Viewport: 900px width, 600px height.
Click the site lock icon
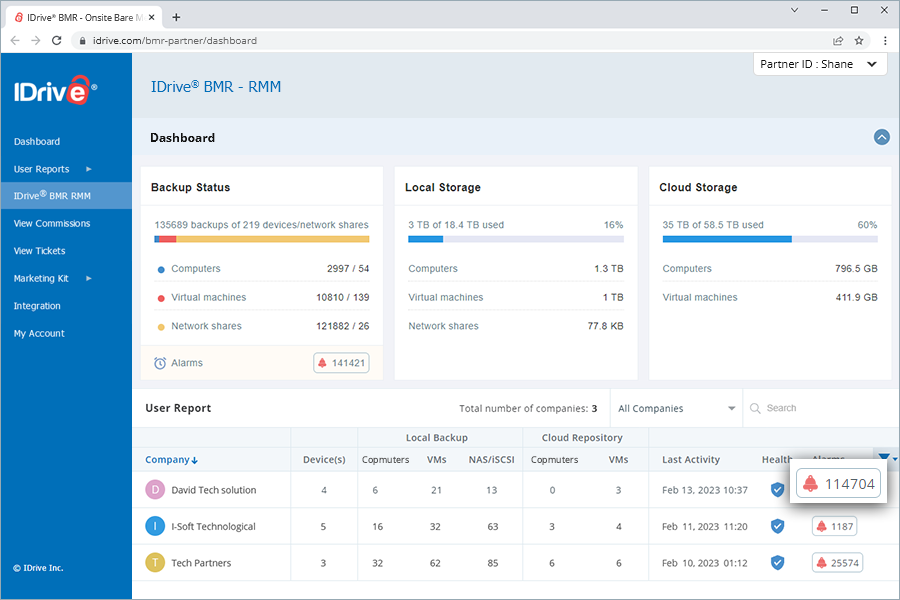(83, 41)
